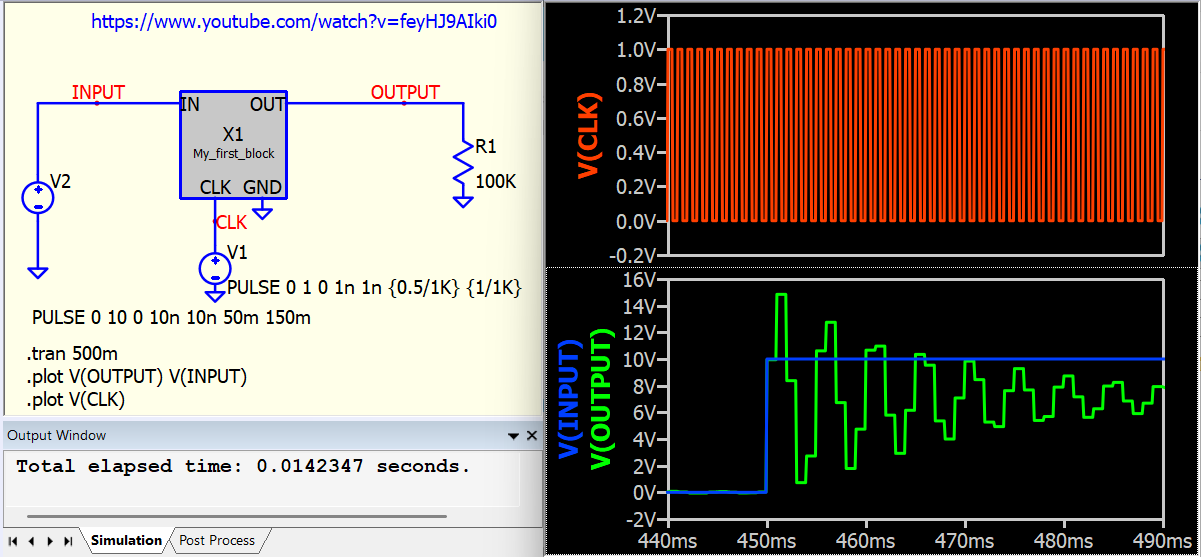
Task: Click the V(CLK) trace label
Action: [x=588, y=136]
